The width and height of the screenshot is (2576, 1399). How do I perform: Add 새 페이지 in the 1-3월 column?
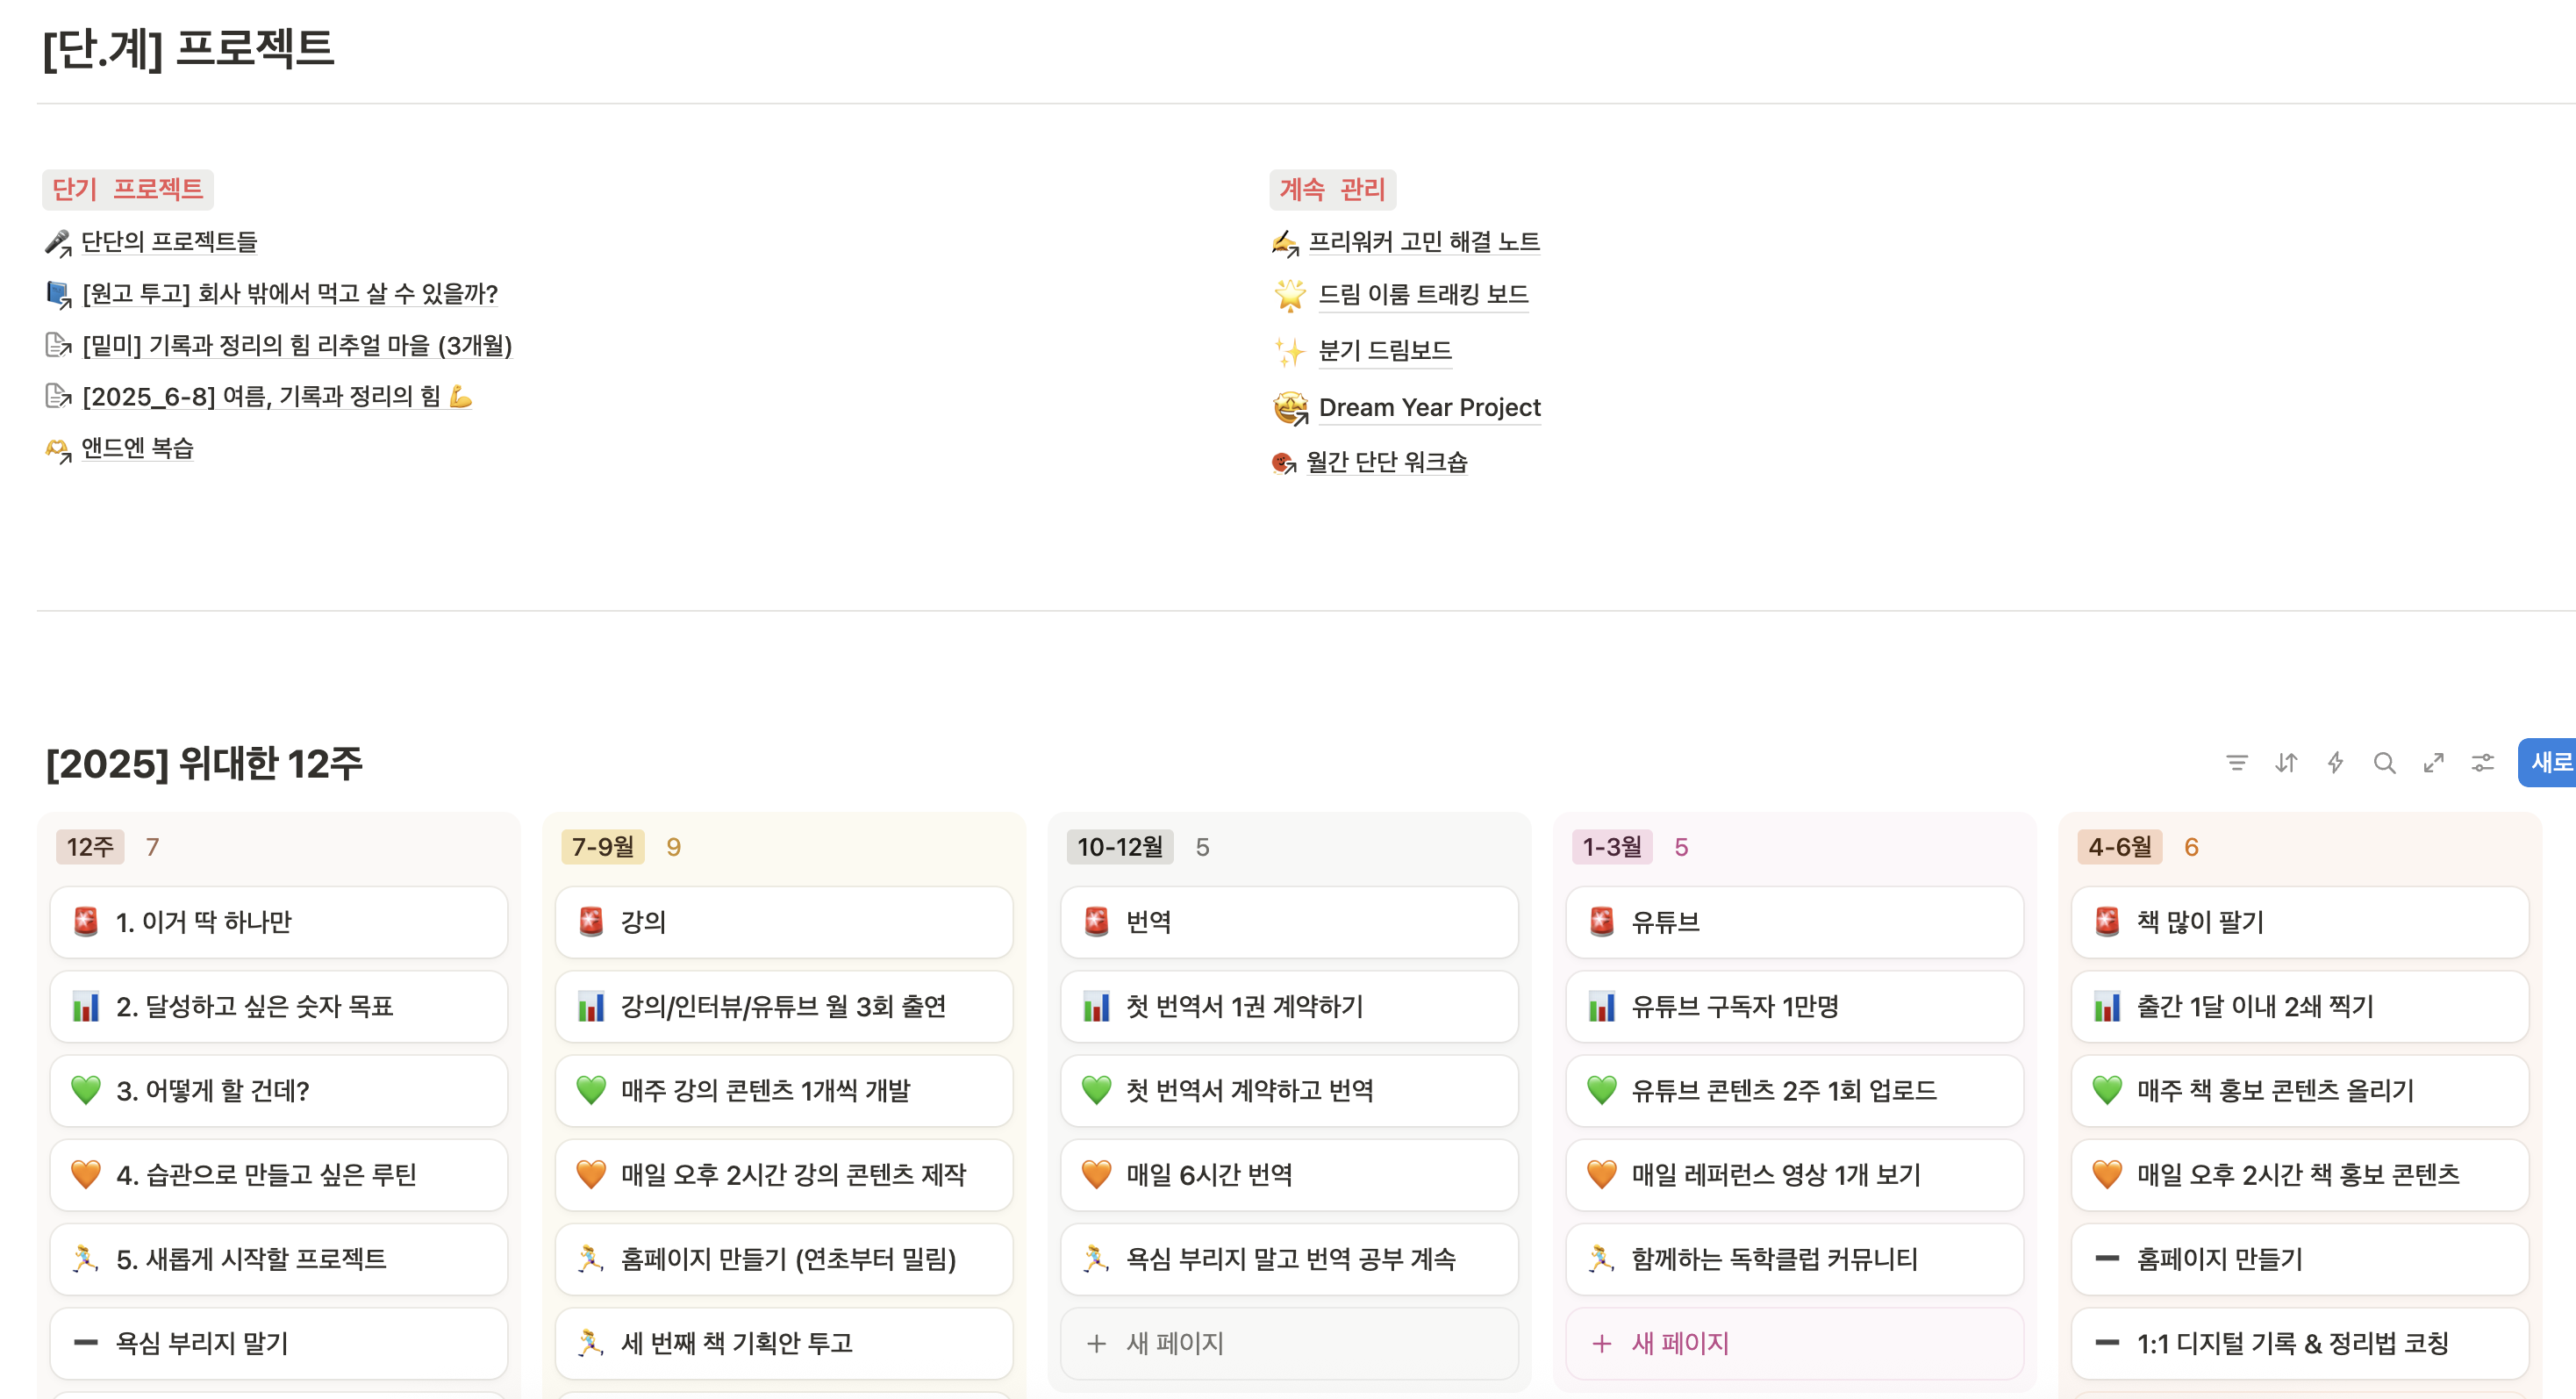(1679, 1343)
